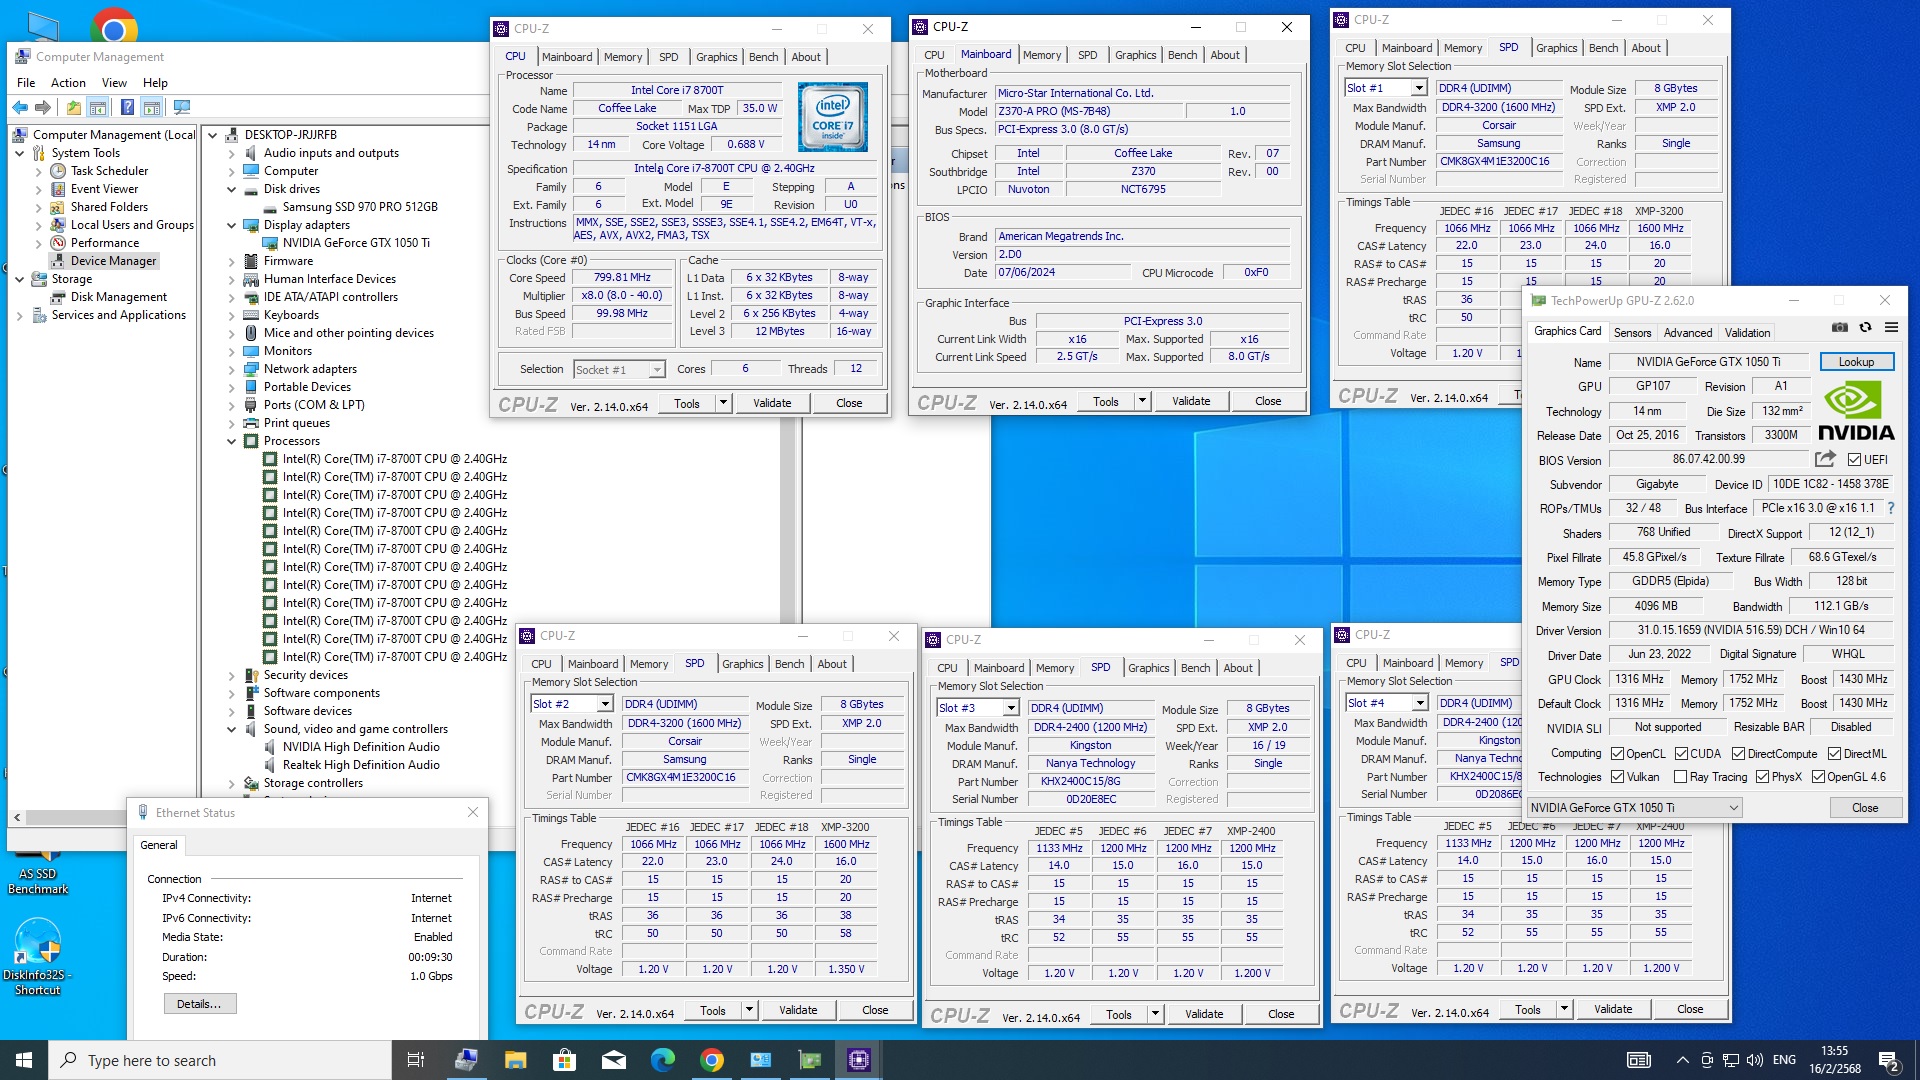Click the Scan for hardware changes icon
Screen dimensions: 1920x1080
pos(182,107)
